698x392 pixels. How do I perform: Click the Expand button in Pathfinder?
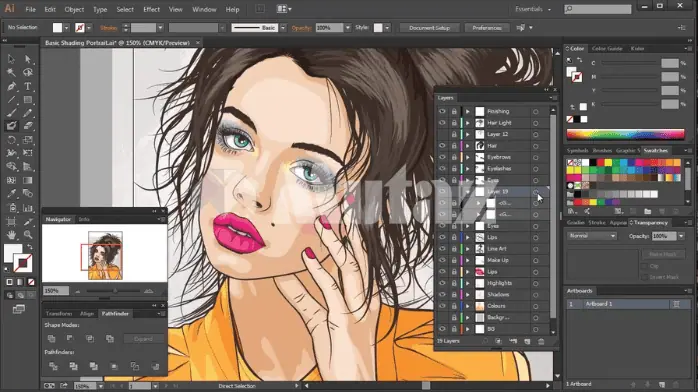click(x=143, y=339)
